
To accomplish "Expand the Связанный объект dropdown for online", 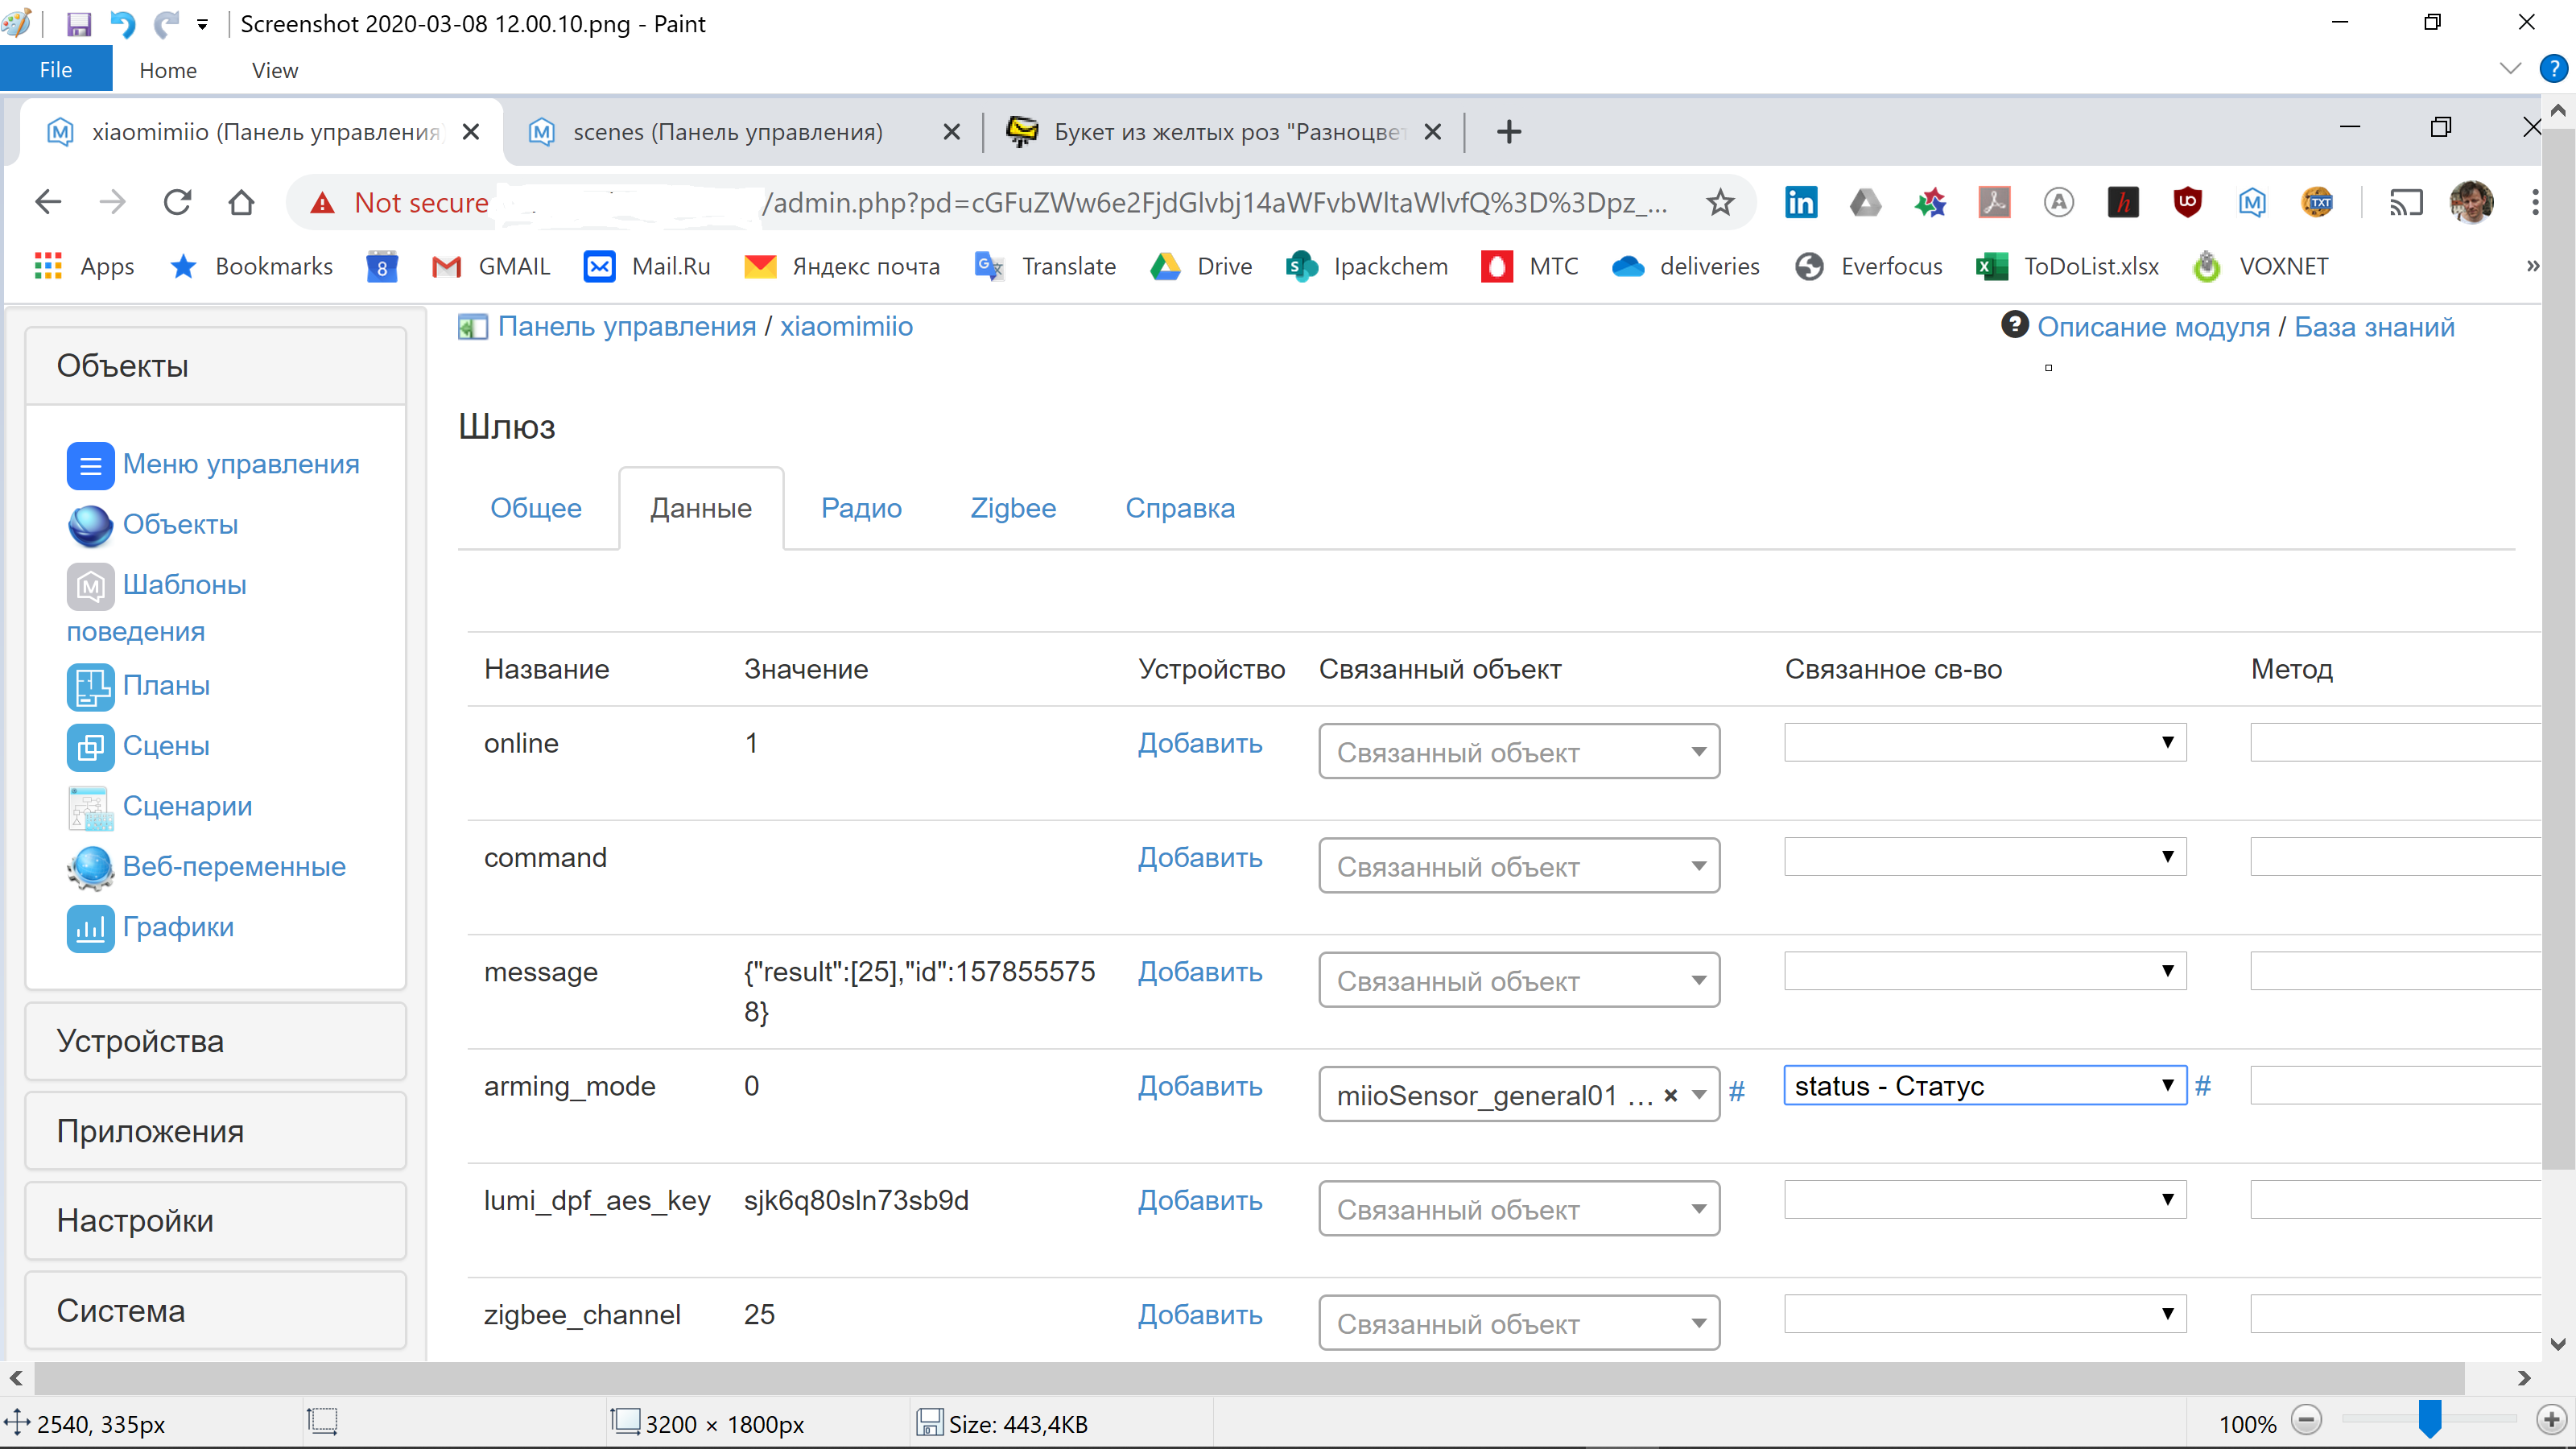I will (1517, 751).
